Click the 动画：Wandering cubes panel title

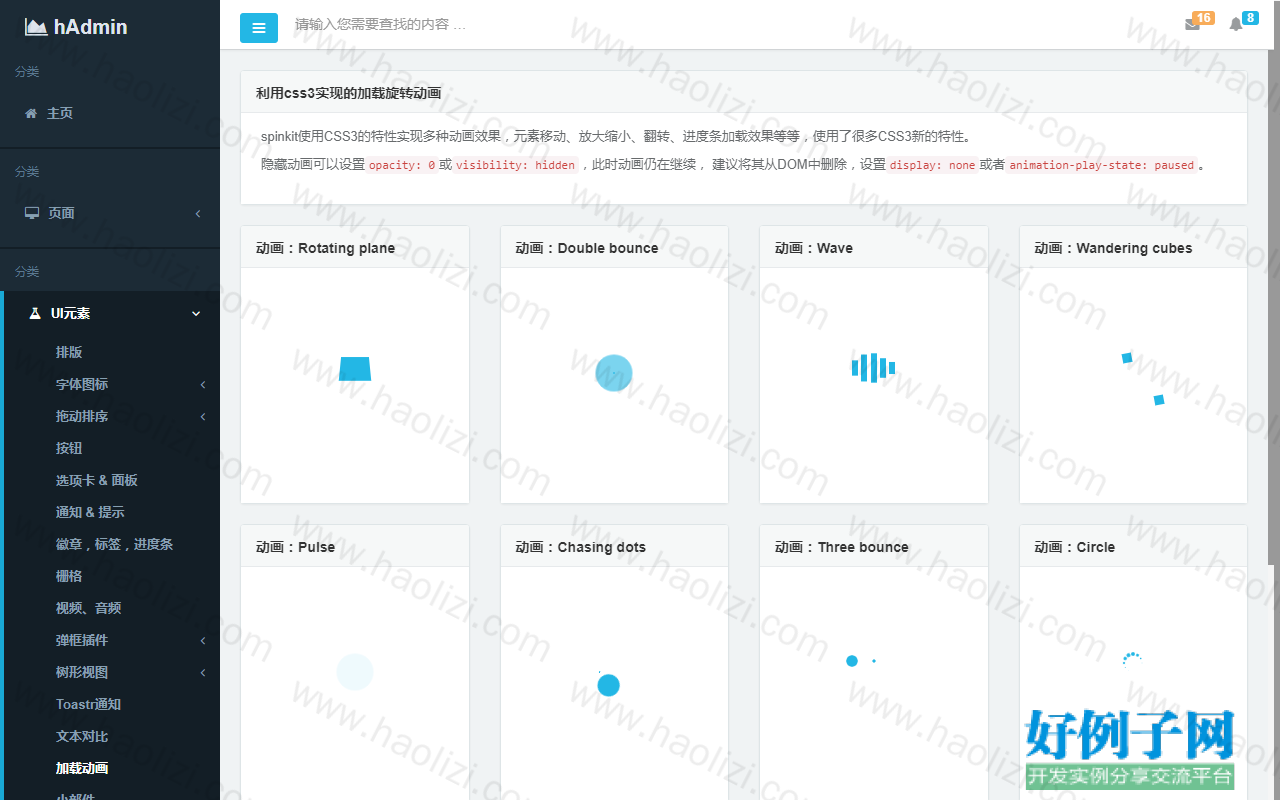pyautogui.click(x=1113, y=248)
